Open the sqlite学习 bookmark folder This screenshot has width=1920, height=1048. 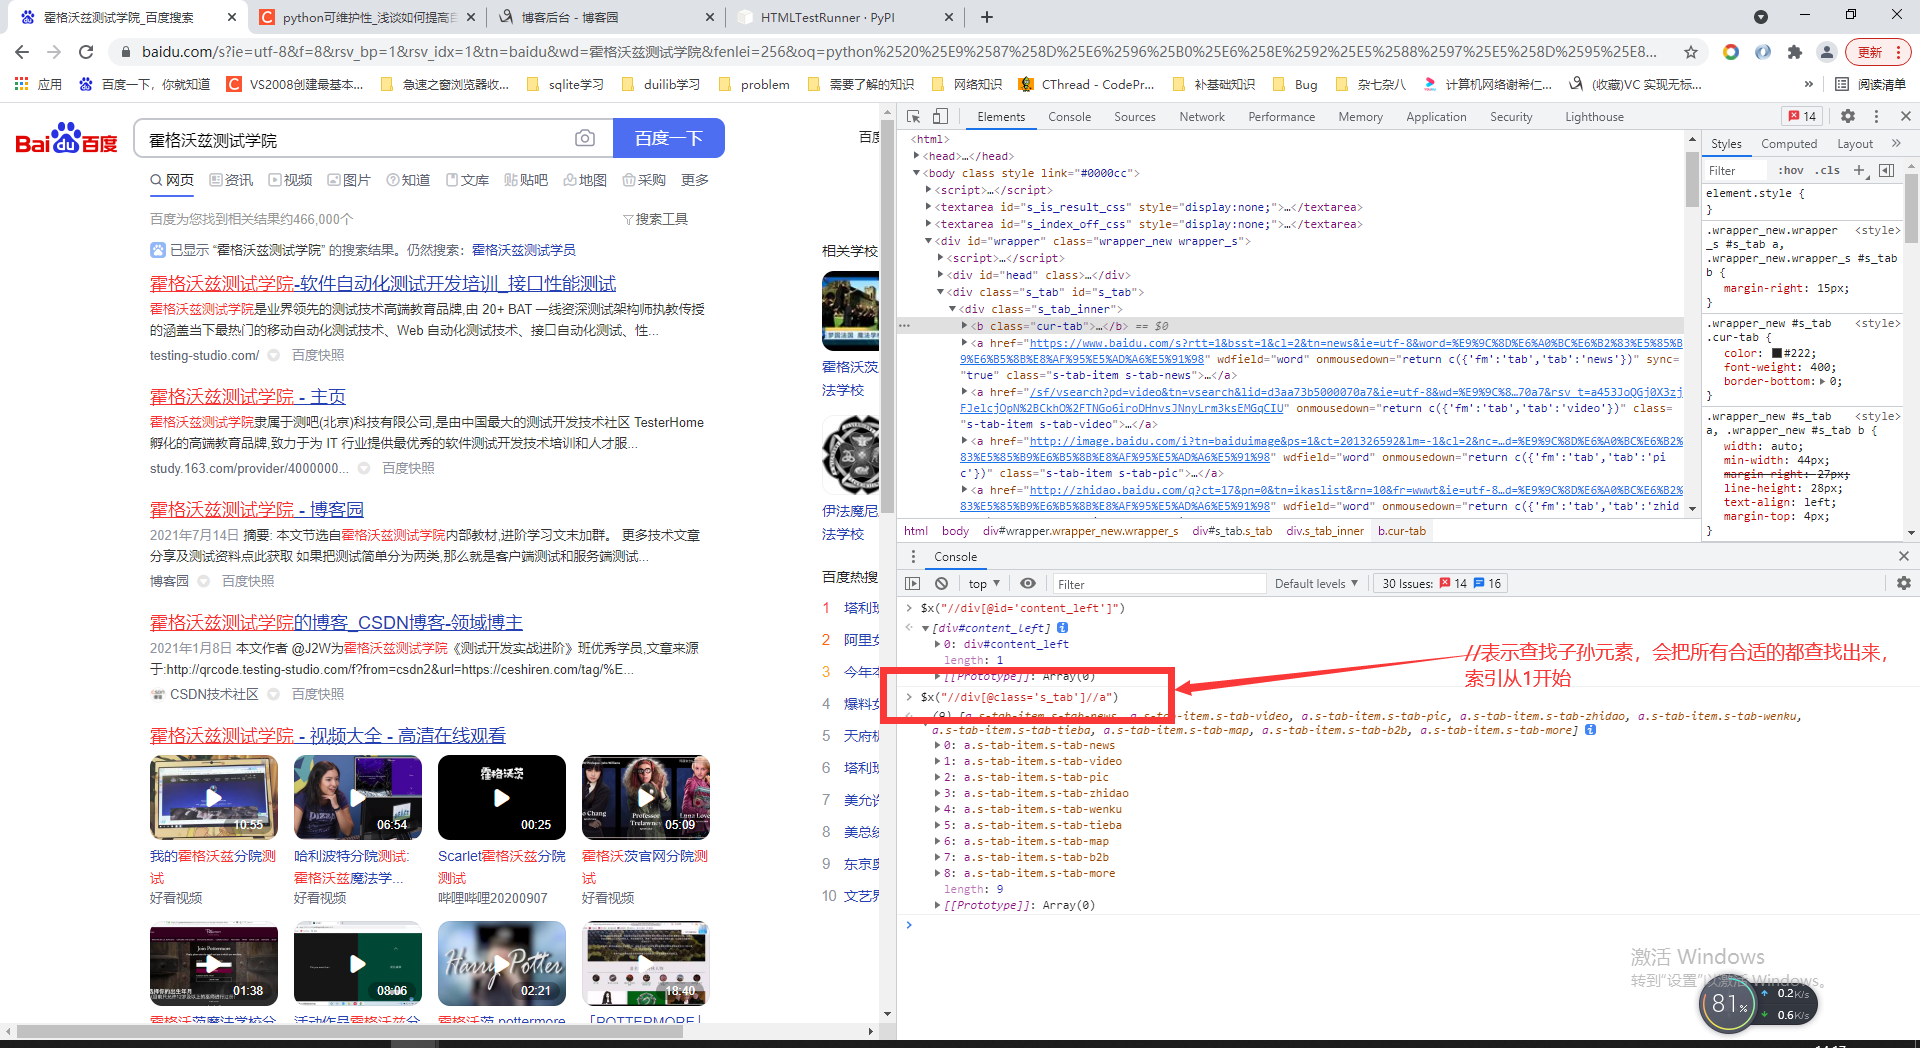[x=565, y=84]
